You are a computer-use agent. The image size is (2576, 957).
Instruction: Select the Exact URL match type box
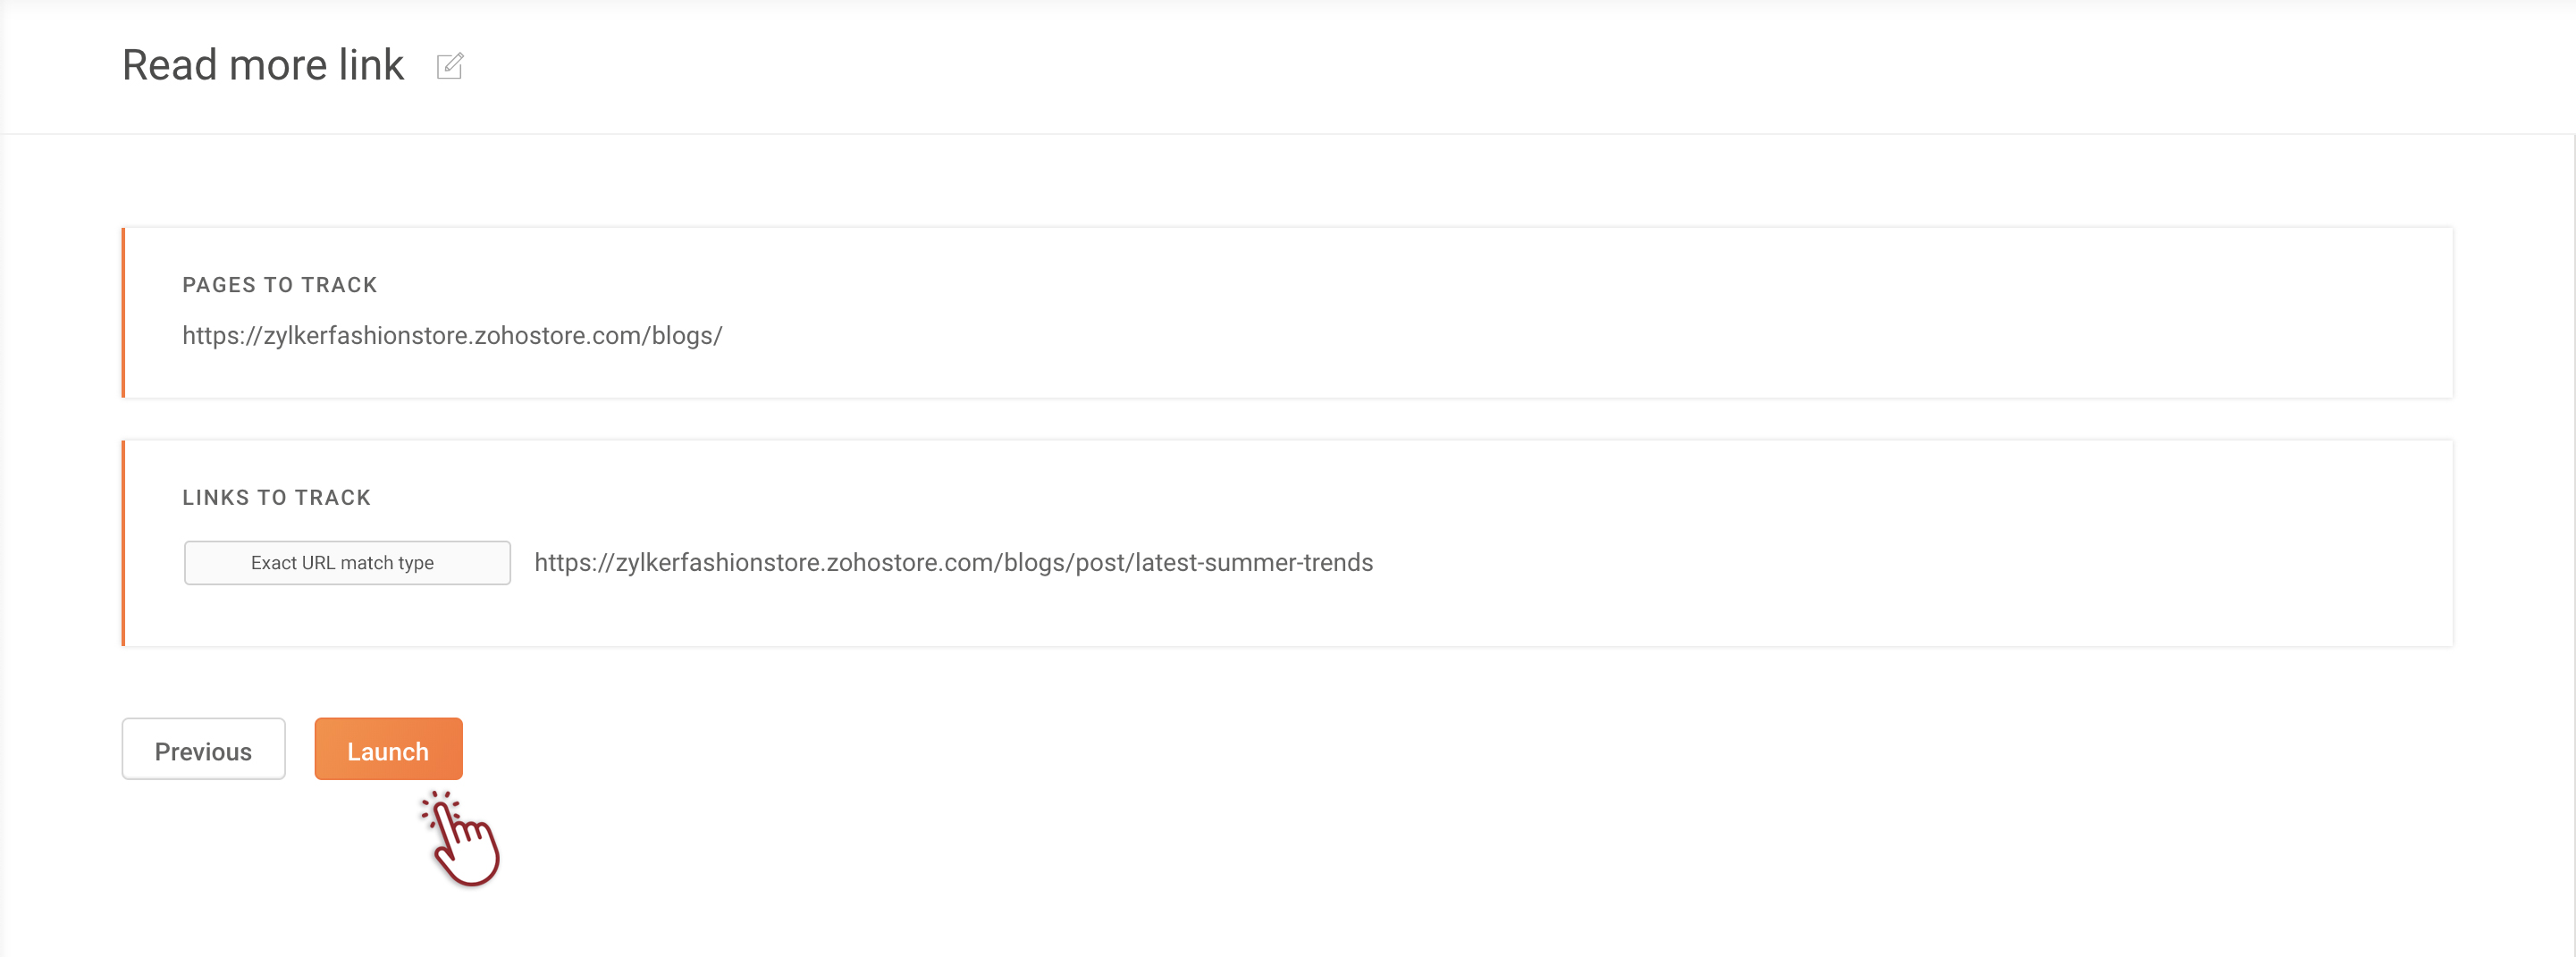[x=347, y=563]
